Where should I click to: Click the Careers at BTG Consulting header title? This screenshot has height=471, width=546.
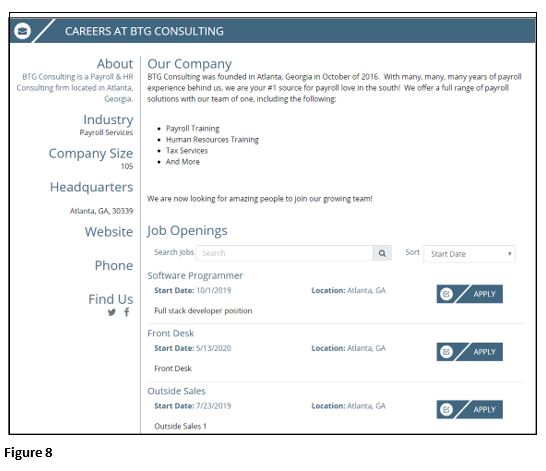tap(144, 31)
